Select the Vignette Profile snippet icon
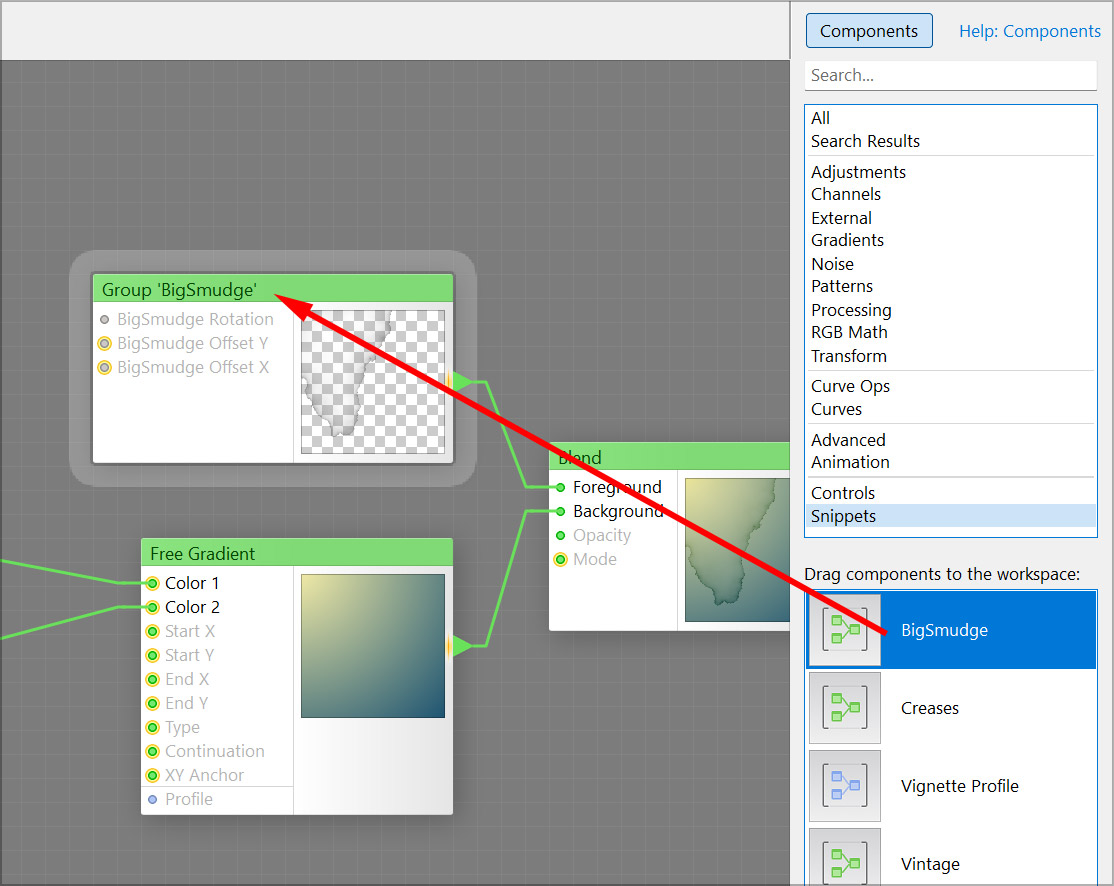The image size is (1114, 886). pos(845,786)
